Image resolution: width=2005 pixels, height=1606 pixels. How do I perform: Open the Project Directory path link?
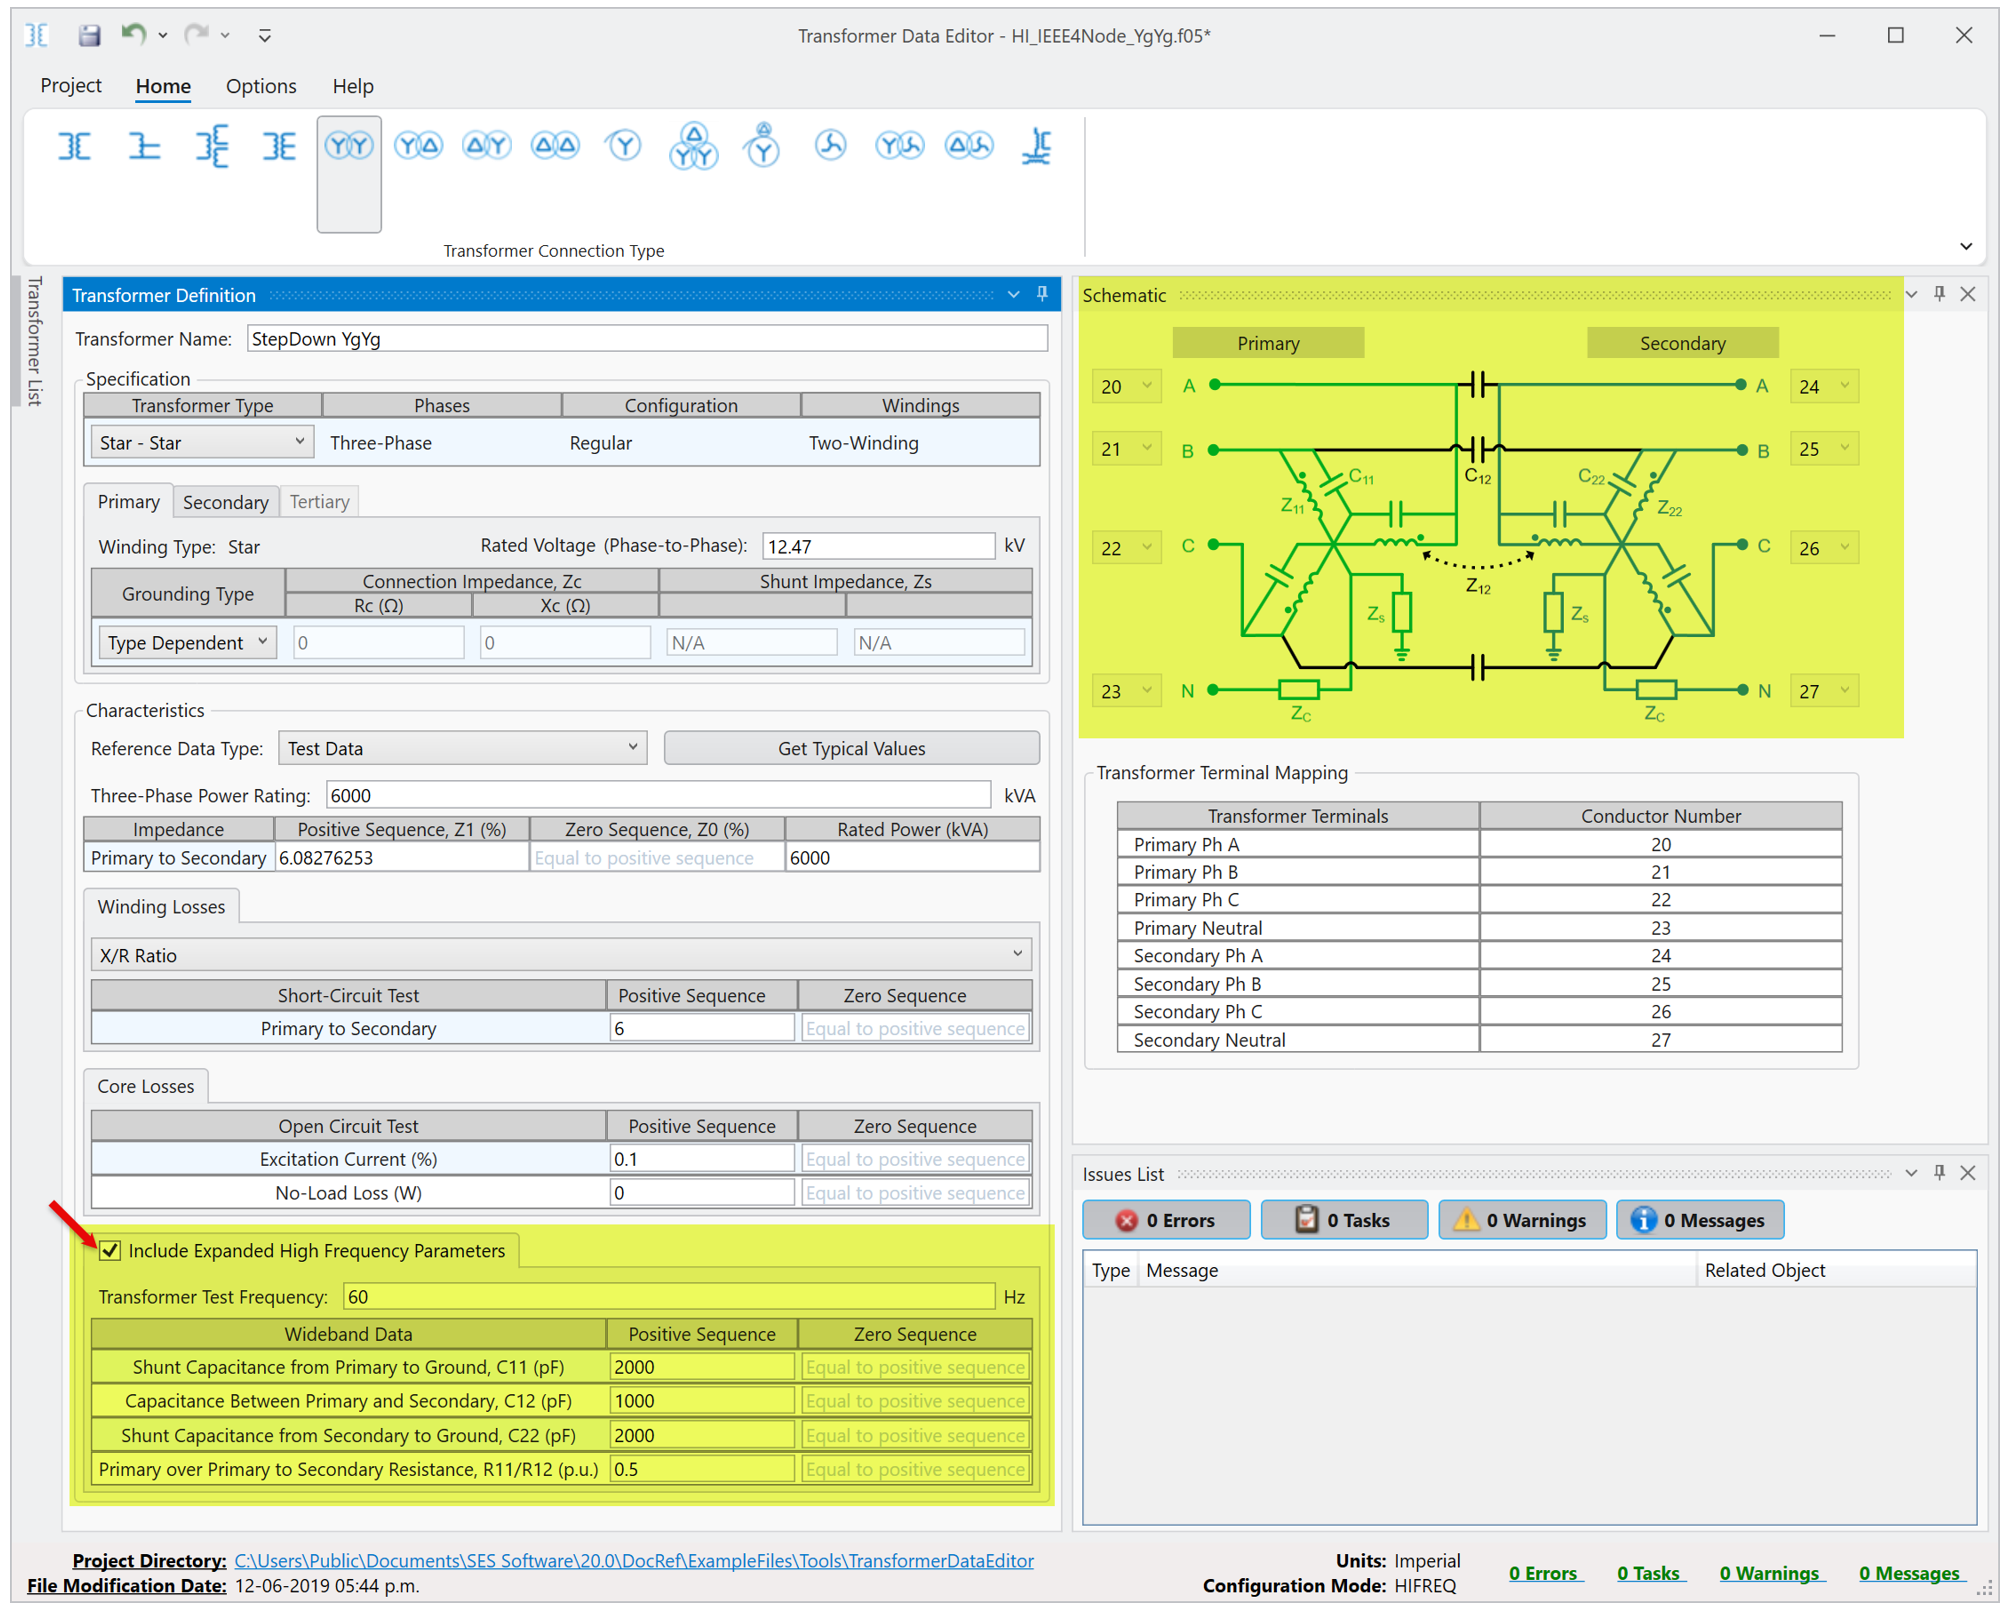pyautogui.click(x=634, y=1560)
